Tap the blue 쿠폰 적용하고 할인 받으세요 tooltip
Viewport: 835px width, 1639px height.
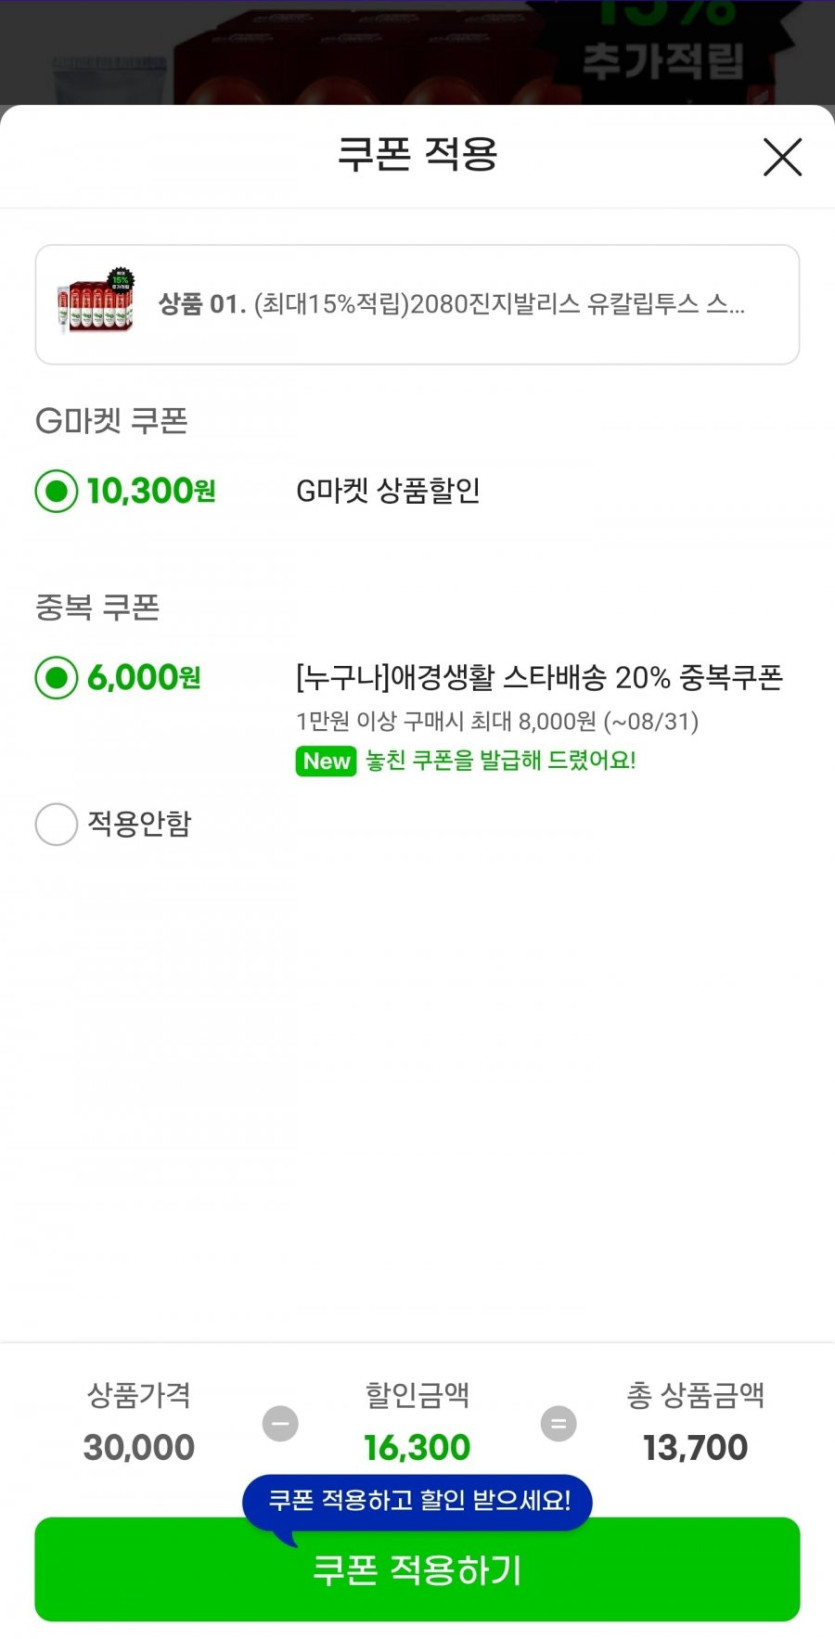(x=418, y=1500)
